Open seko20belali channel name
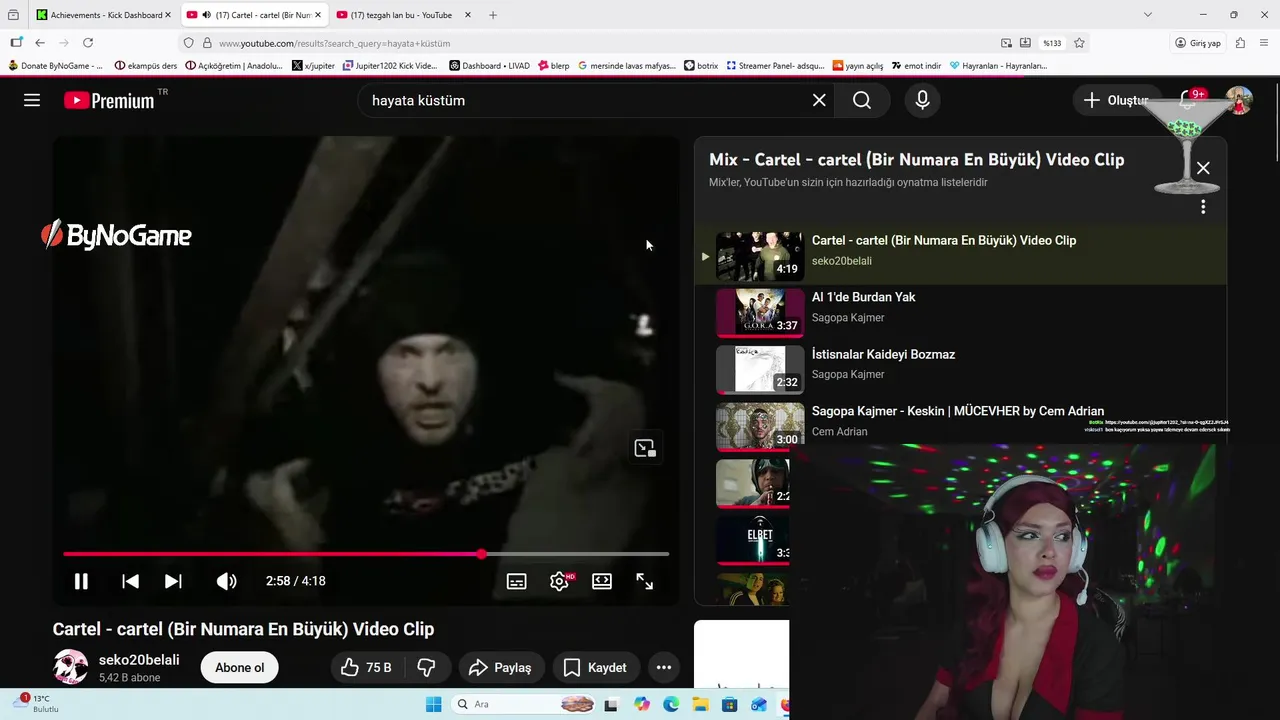1280x720 pixels. coord(139,660)
